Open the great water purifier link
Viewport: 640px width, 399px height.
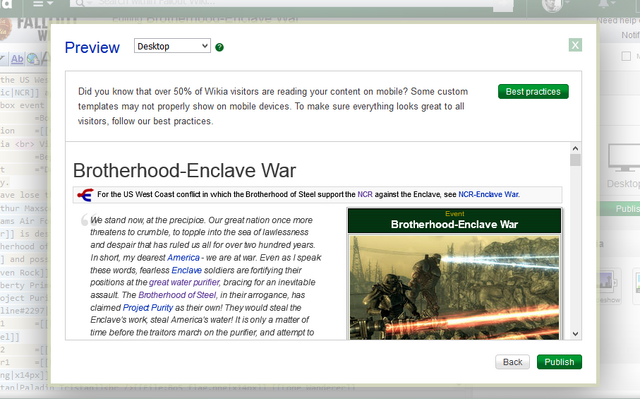pyautogui.click(x=184, y=282)
